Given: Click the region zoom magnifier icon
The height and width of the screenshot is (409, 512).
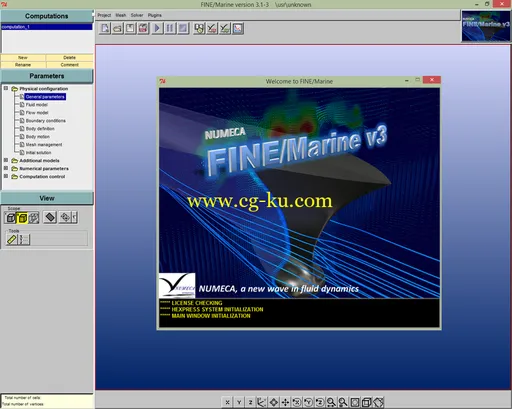Looking at the screenshot, I should 343,402.
